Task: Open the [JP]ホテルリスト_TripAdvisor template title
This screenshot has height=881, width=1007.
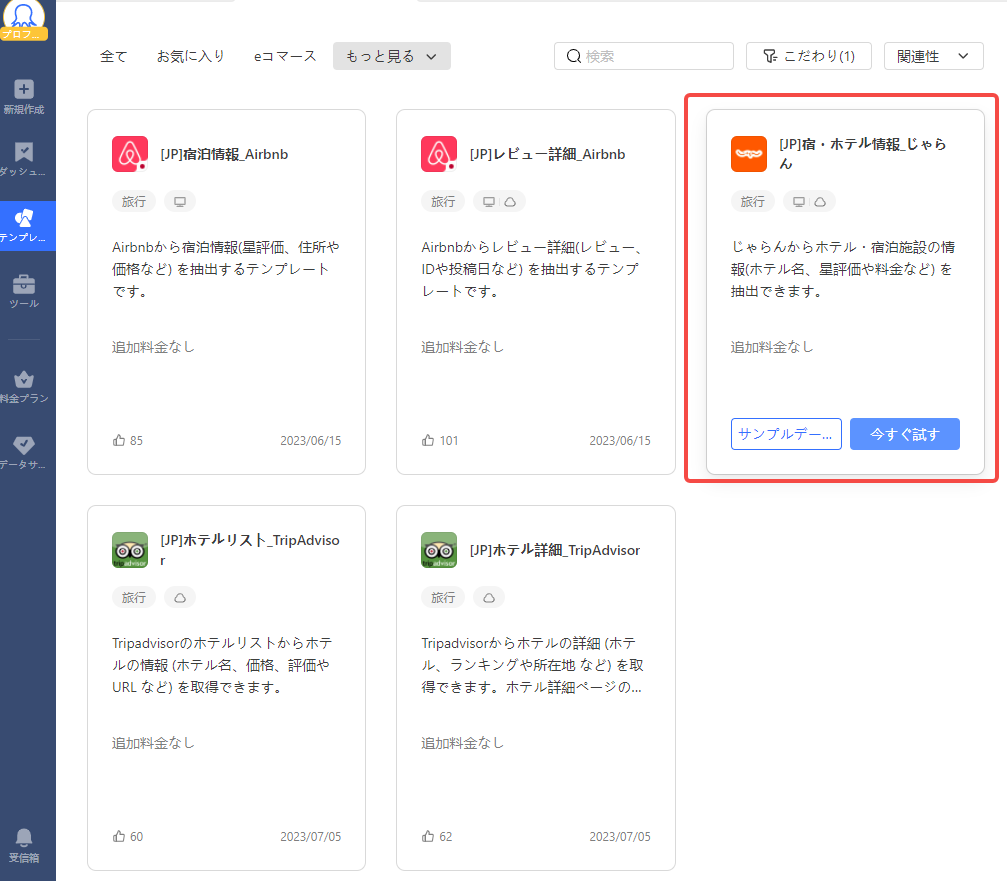Action: click(250, 550)
